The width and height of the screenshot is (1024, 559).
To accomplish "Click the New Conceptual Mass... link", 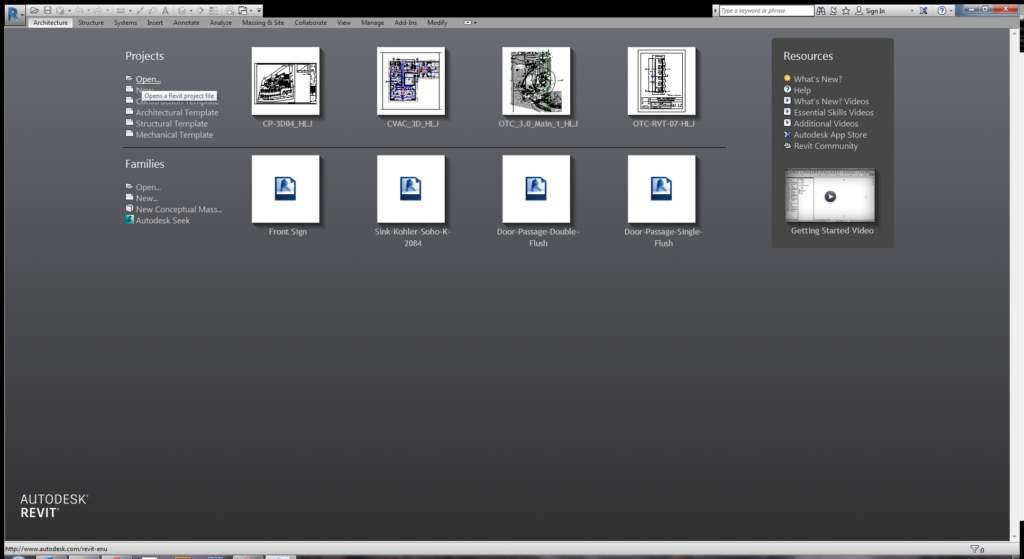I will coord(179,209).
